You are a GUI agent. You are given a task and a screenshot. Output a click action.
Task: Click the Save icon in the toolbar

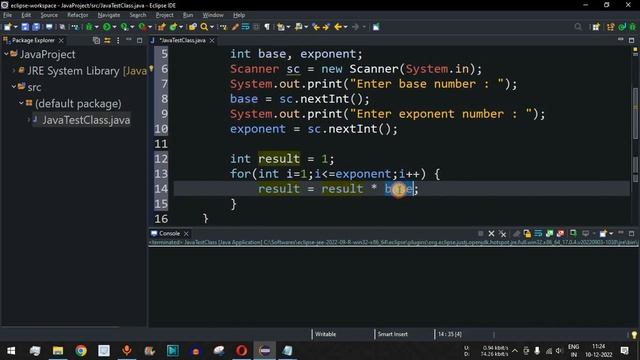click(x=25, y=27)
